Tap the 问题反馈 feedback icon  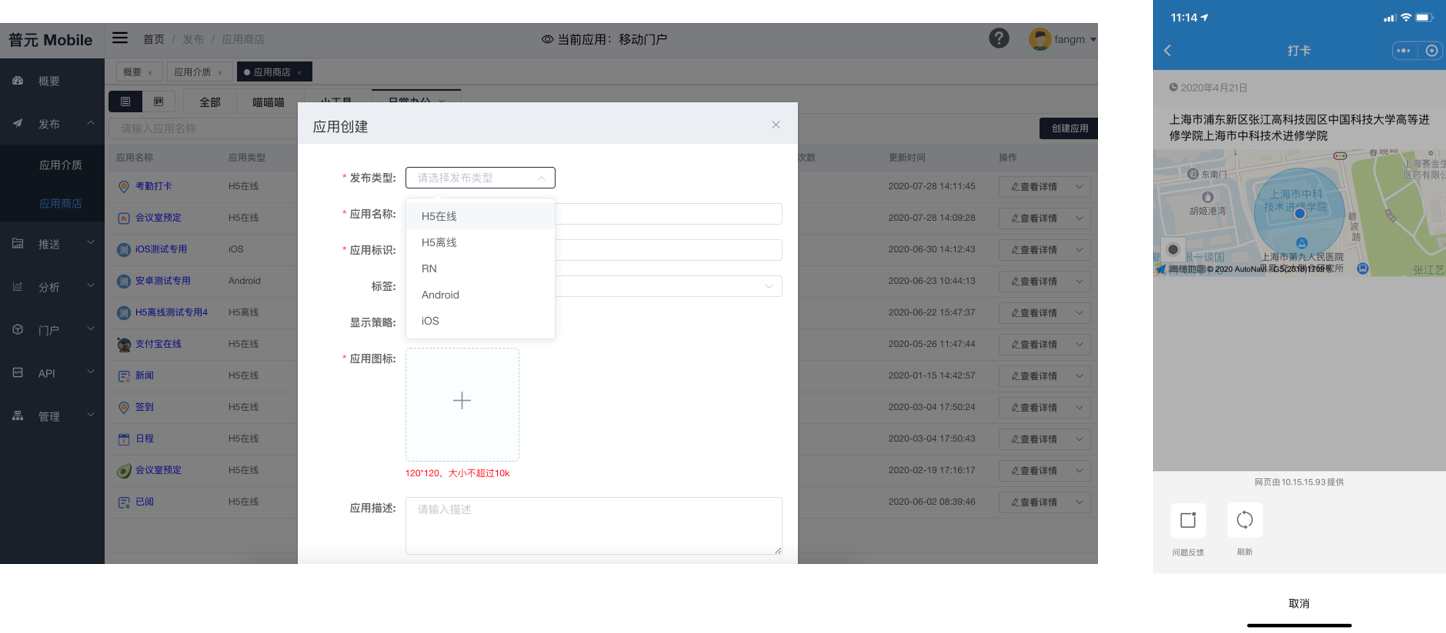(1188, 520)
